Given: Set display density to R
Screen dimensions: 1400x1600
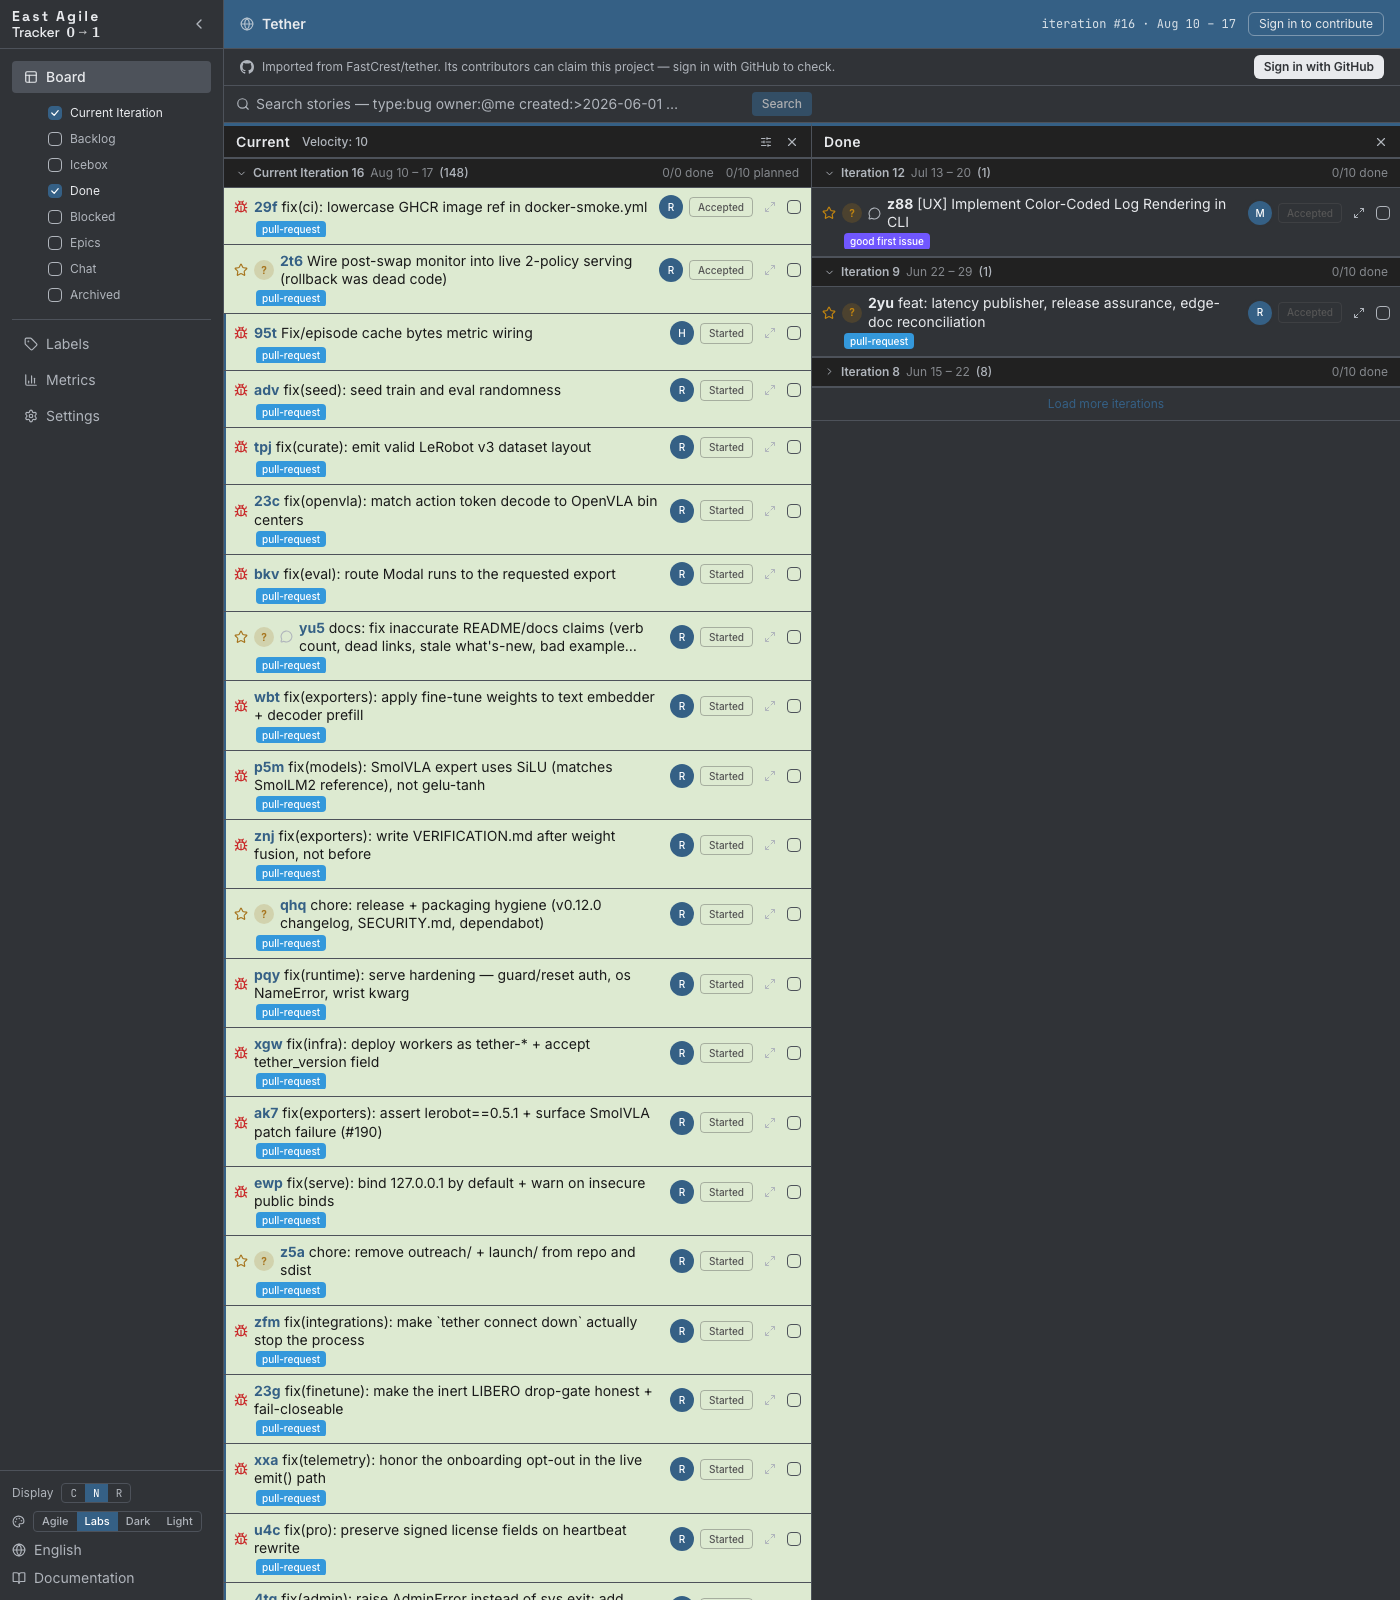Looking at the screenshot, I should (x=119, y=1493).
